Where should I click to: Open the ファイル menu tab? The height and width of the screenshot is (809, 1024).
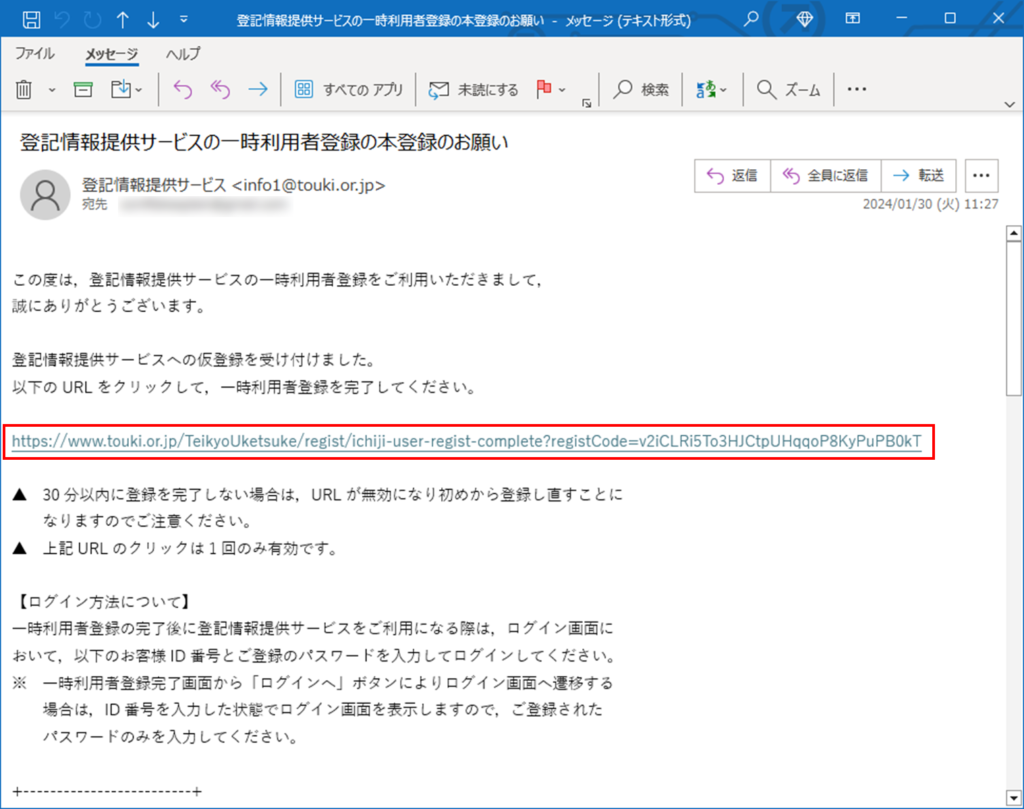pyautogui.click(x=35, y=54)
